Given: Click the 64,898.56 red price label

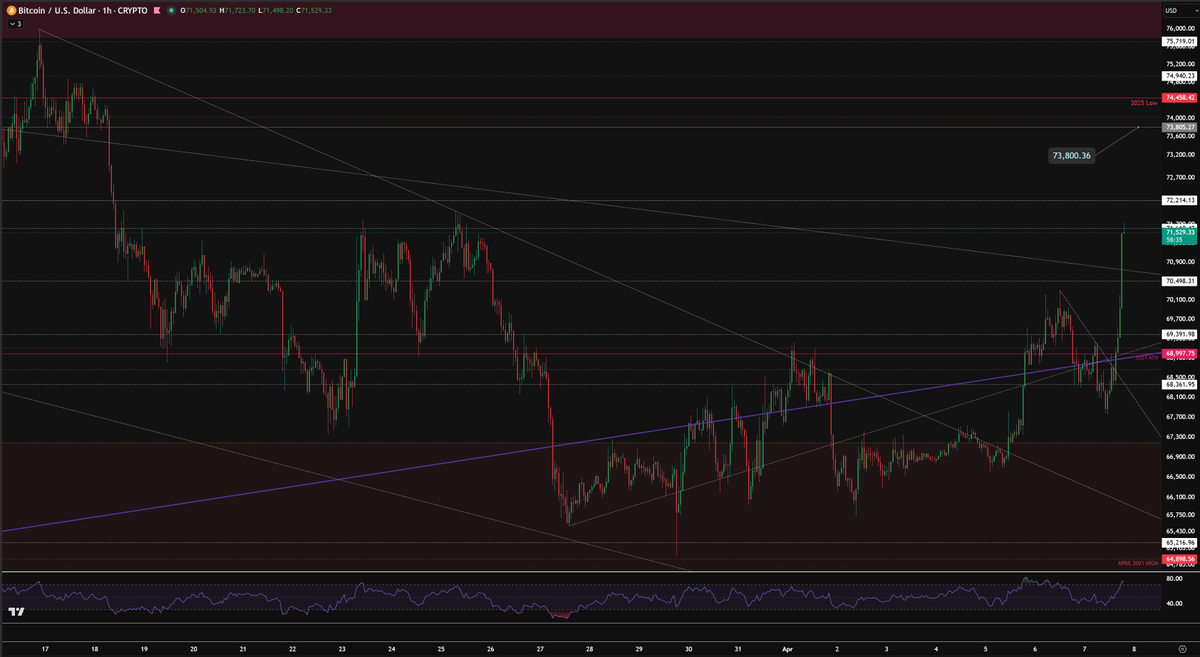Looking at the screenshot, I should pos(1180,558).
